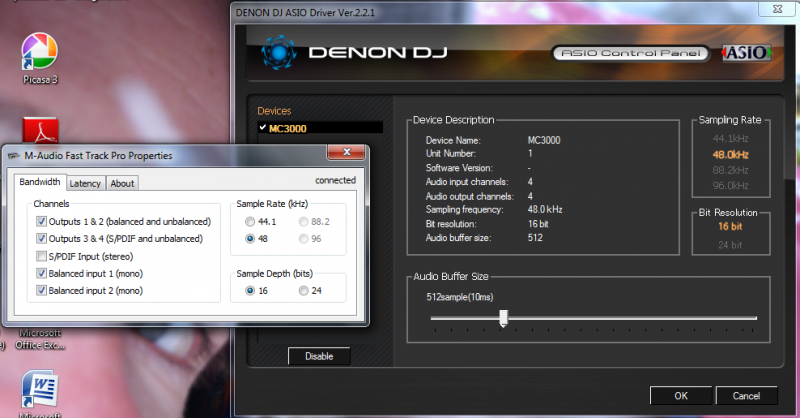Switch to the About tab
Screen dimensions: 800x418
pos(122,183)
